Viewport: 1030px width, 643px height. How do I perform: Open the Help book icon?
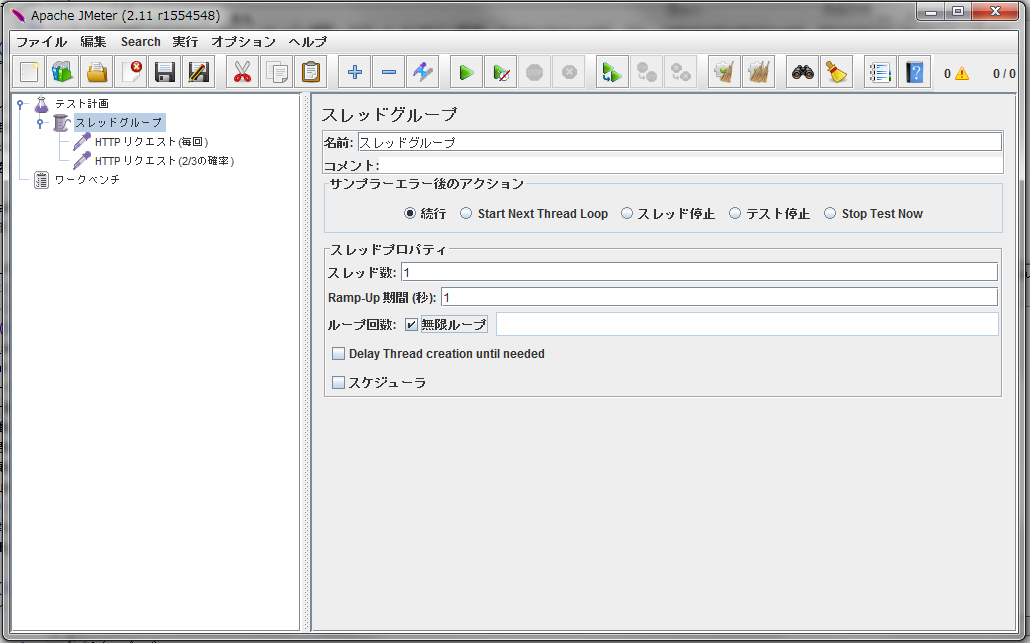(x=914, y=72)
